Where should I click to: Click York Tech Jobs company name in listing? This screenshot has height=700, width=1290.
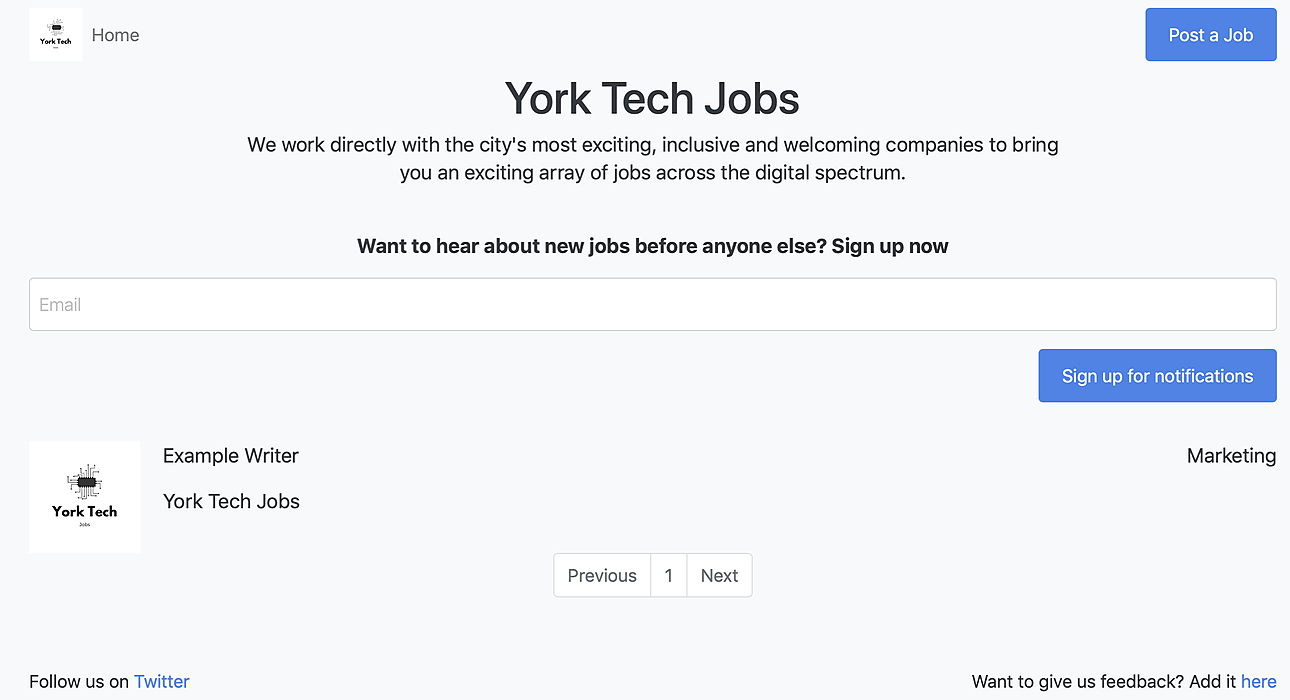point(231,502)
